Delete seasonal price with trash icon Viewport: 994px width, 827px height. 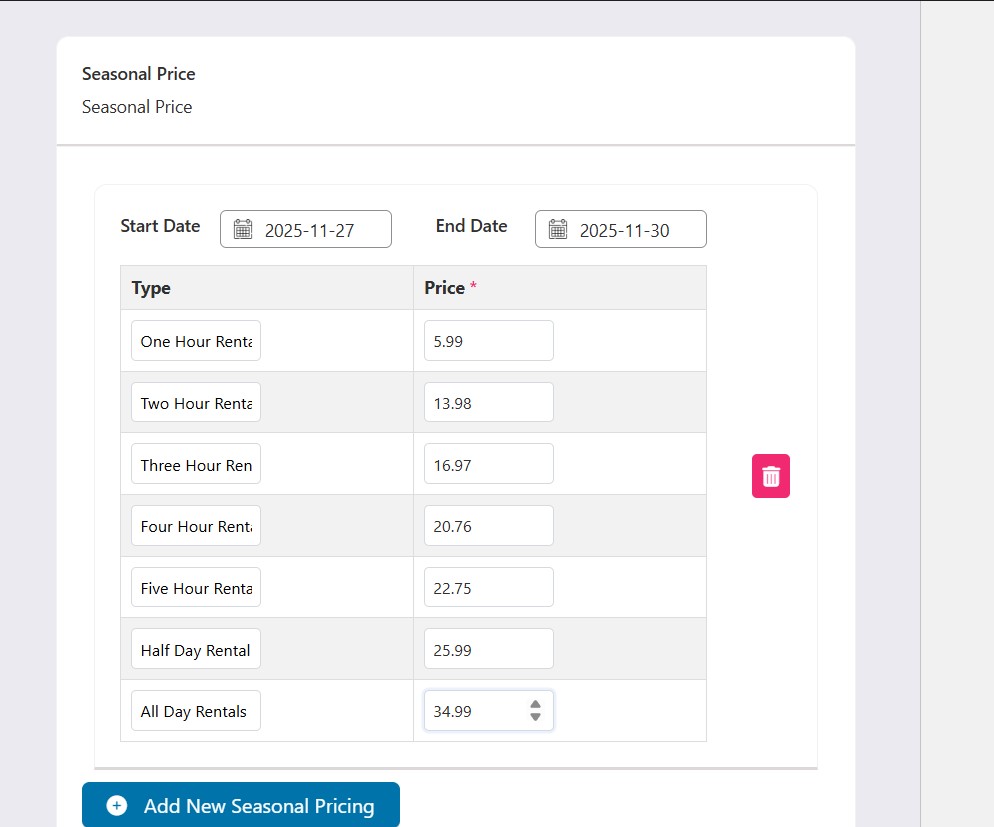770,476
